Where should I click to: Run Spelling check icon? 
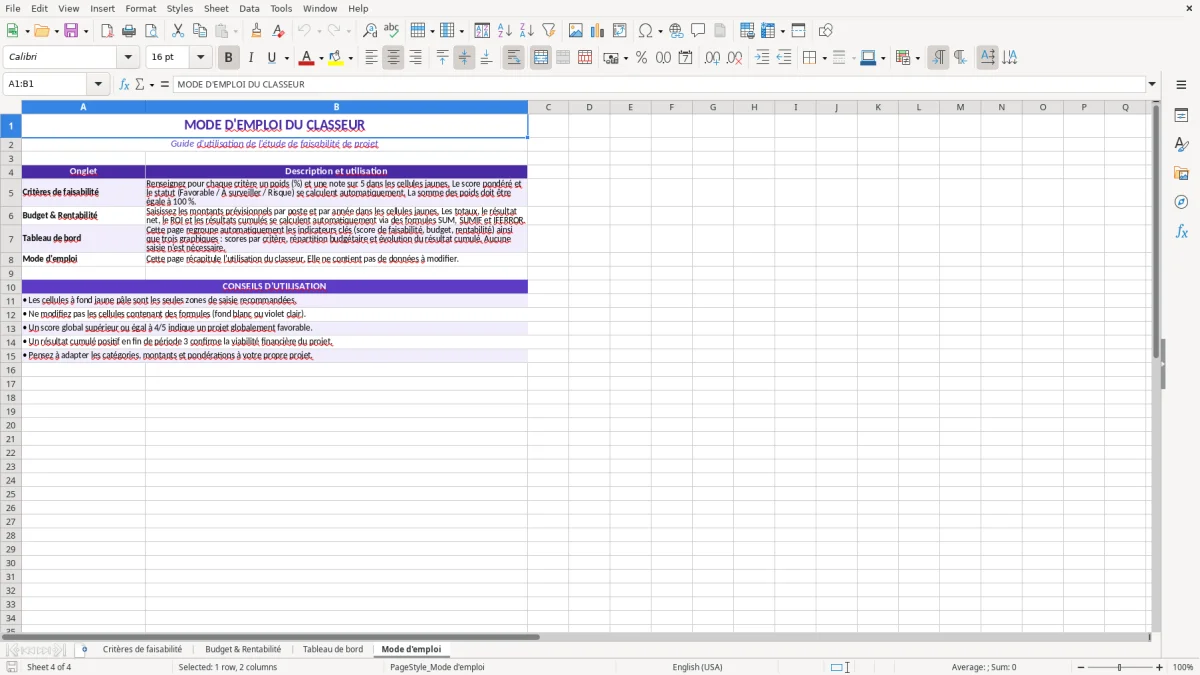392,31
